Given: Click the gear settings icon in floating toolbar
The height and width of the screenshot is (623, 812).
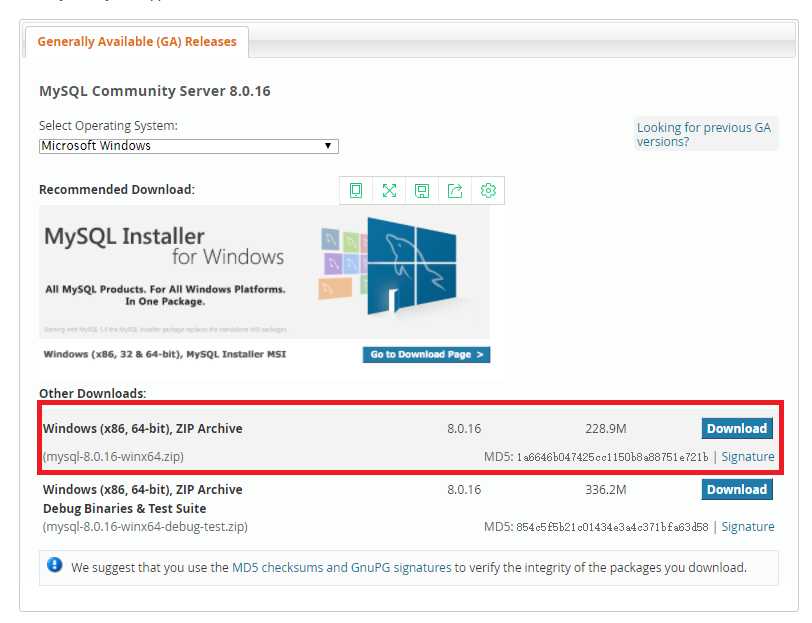Looking at the screenshot, I should pos(488,191).
